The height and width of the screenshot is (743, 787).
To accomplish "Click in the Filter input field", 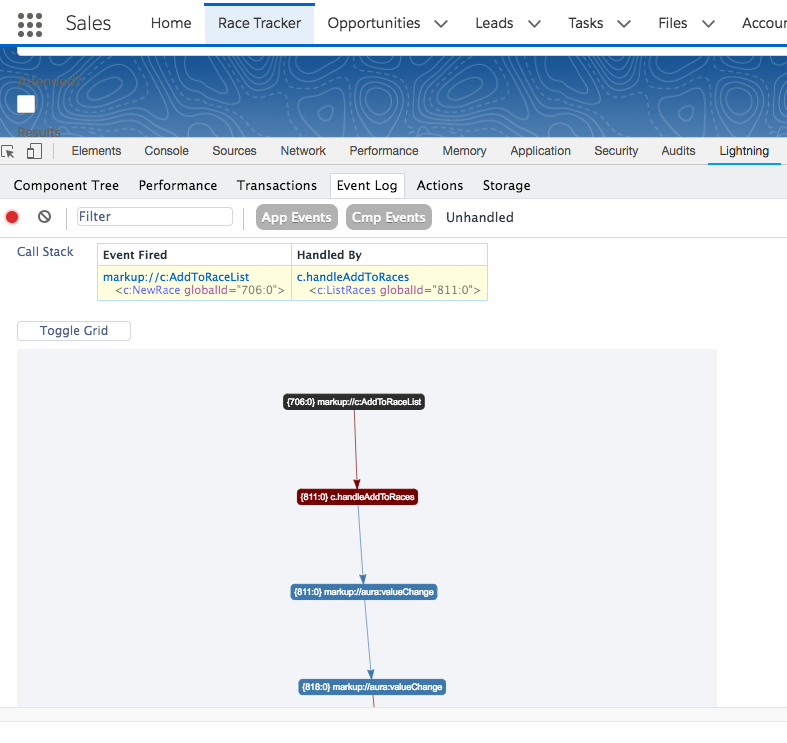I will [154, 217].
